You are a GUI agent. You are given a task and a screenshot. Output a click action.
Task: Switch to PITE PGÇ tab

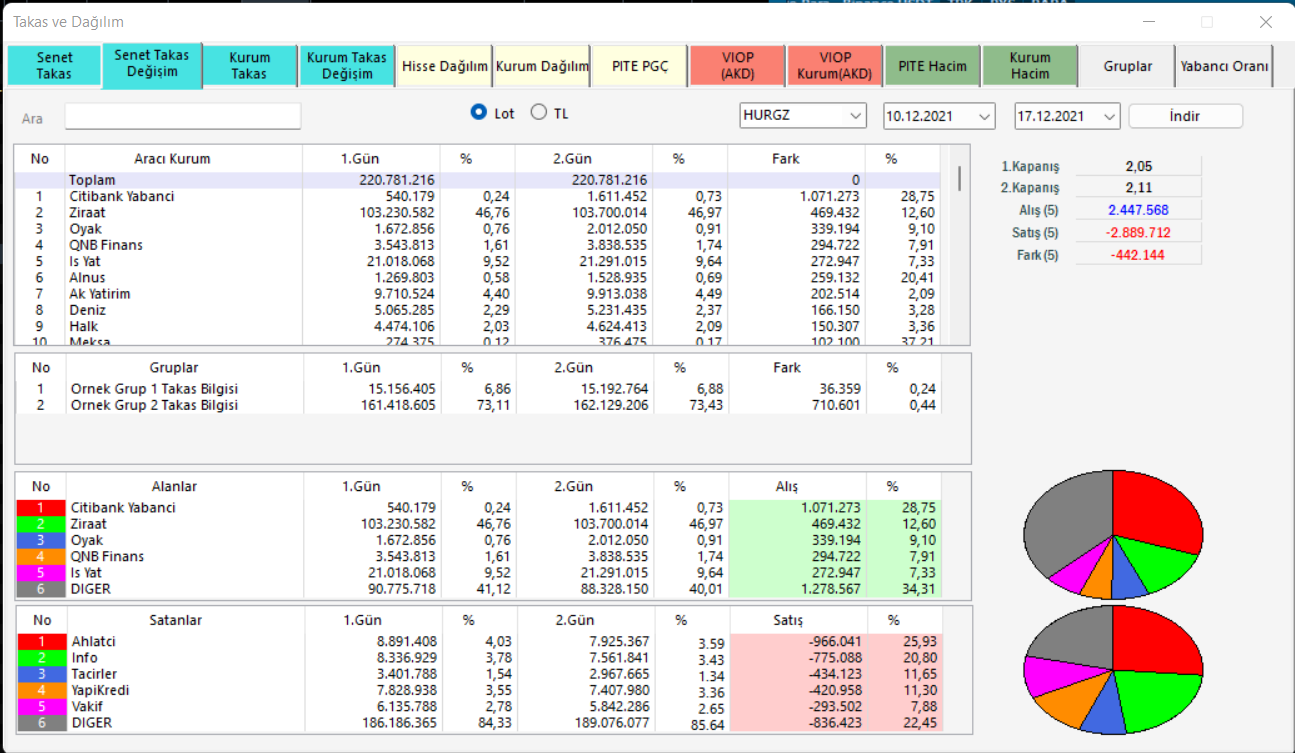coord(640,66)
